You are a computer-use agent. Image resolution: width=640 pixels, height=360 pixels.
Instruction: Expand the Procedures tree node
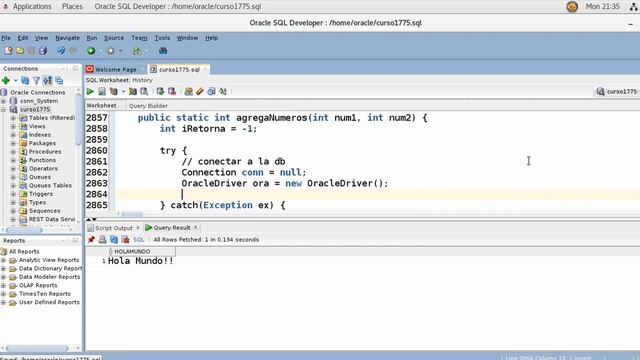point(13,152)
